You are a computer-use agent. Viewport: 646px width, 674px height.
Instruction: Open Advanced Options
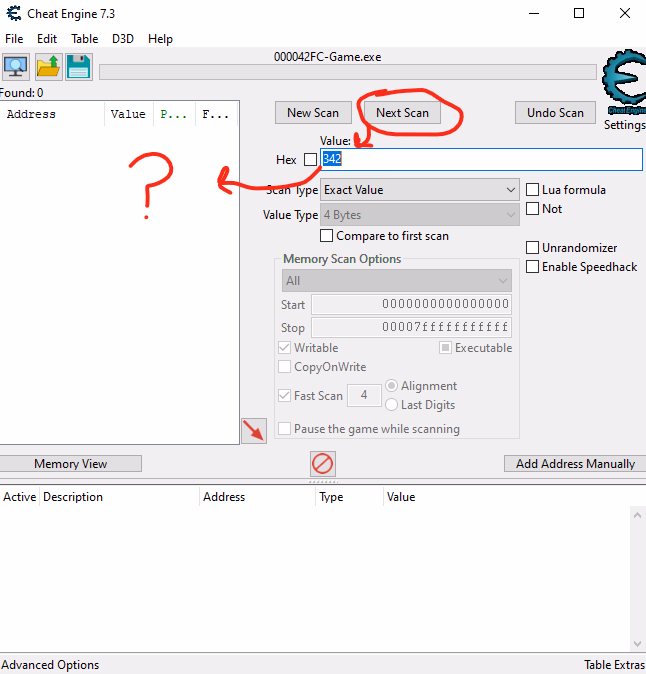tap(50, 665)
